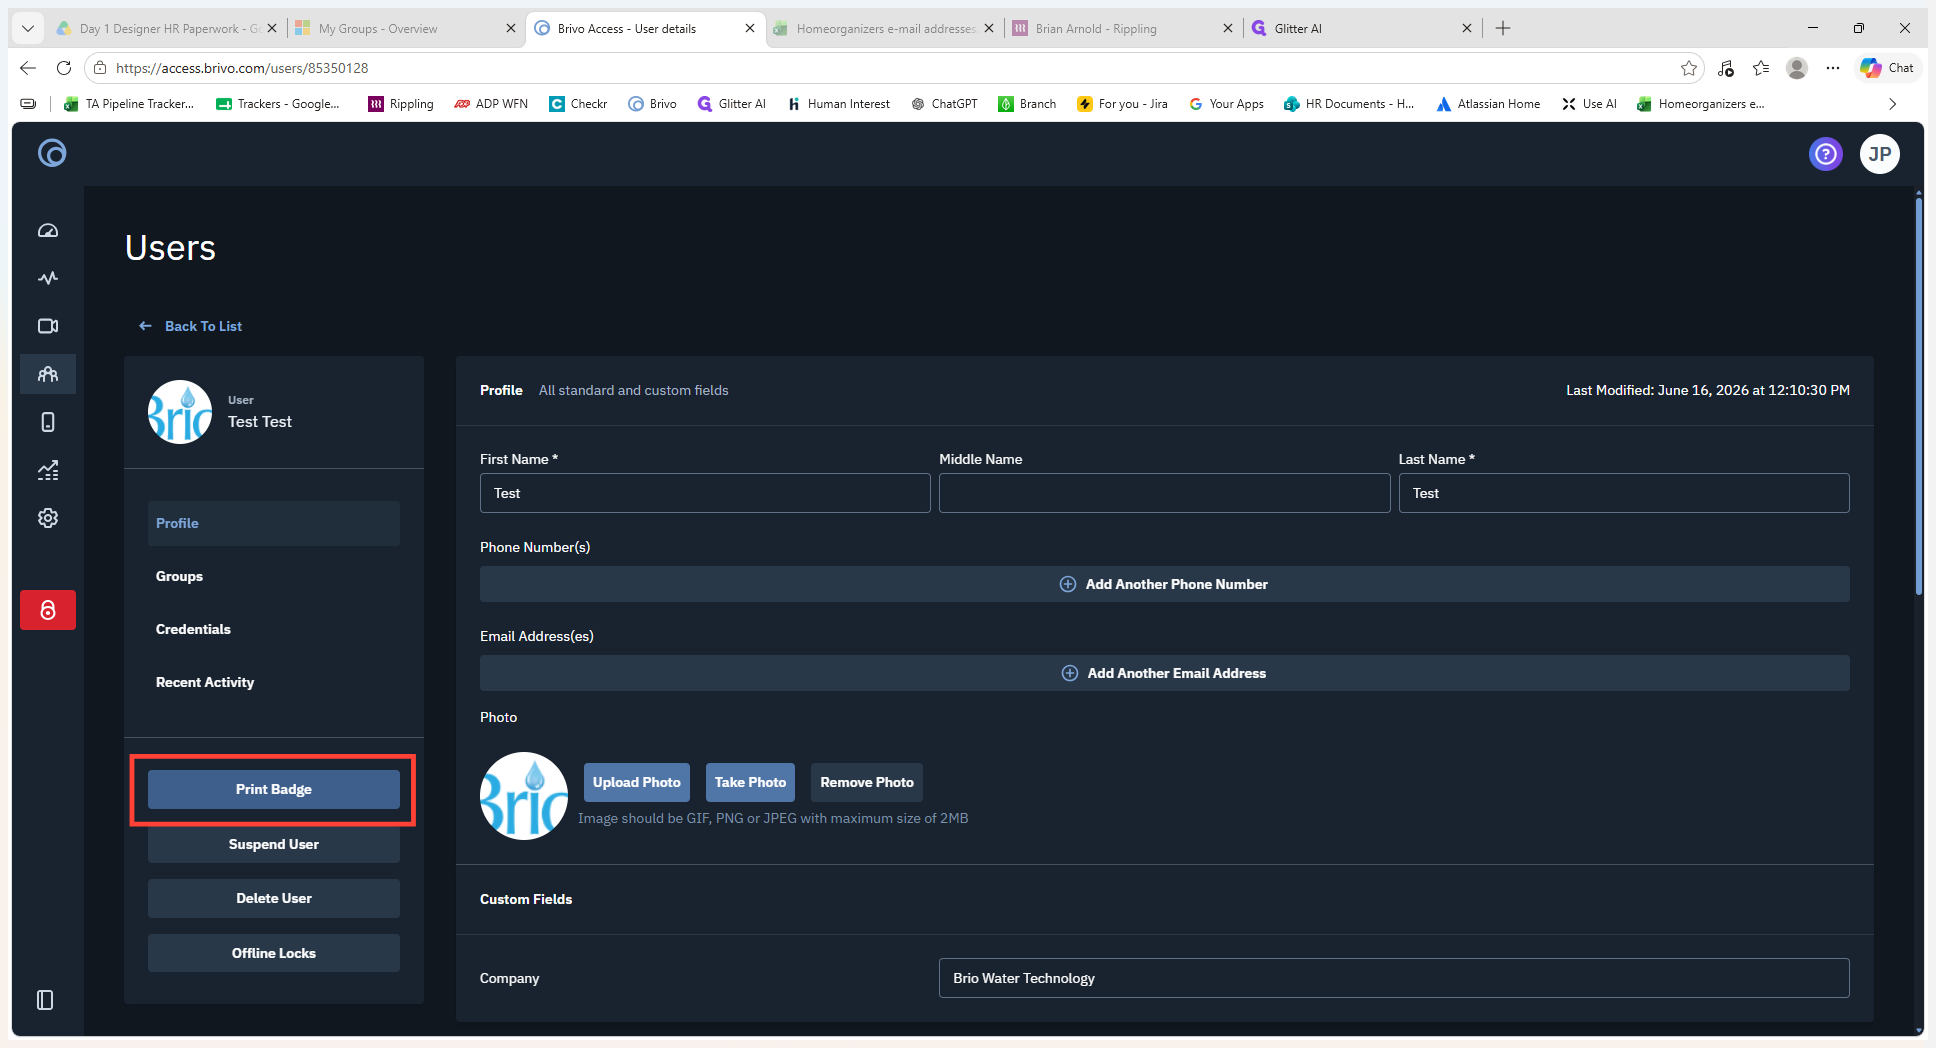
Task: Click the plus icon on Add Another Email Address
Action: click(x=1070, y=673)
